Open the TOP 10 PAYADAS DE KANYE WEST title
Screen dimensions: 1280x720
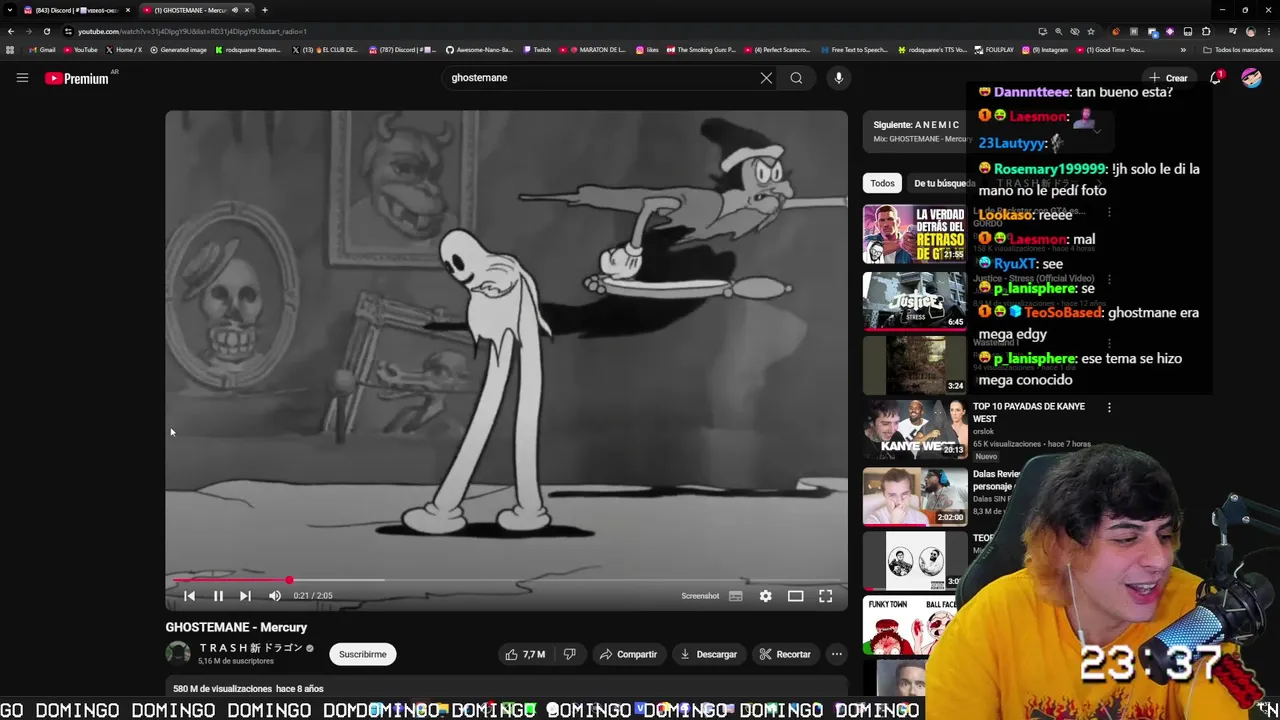(1029, 413)
